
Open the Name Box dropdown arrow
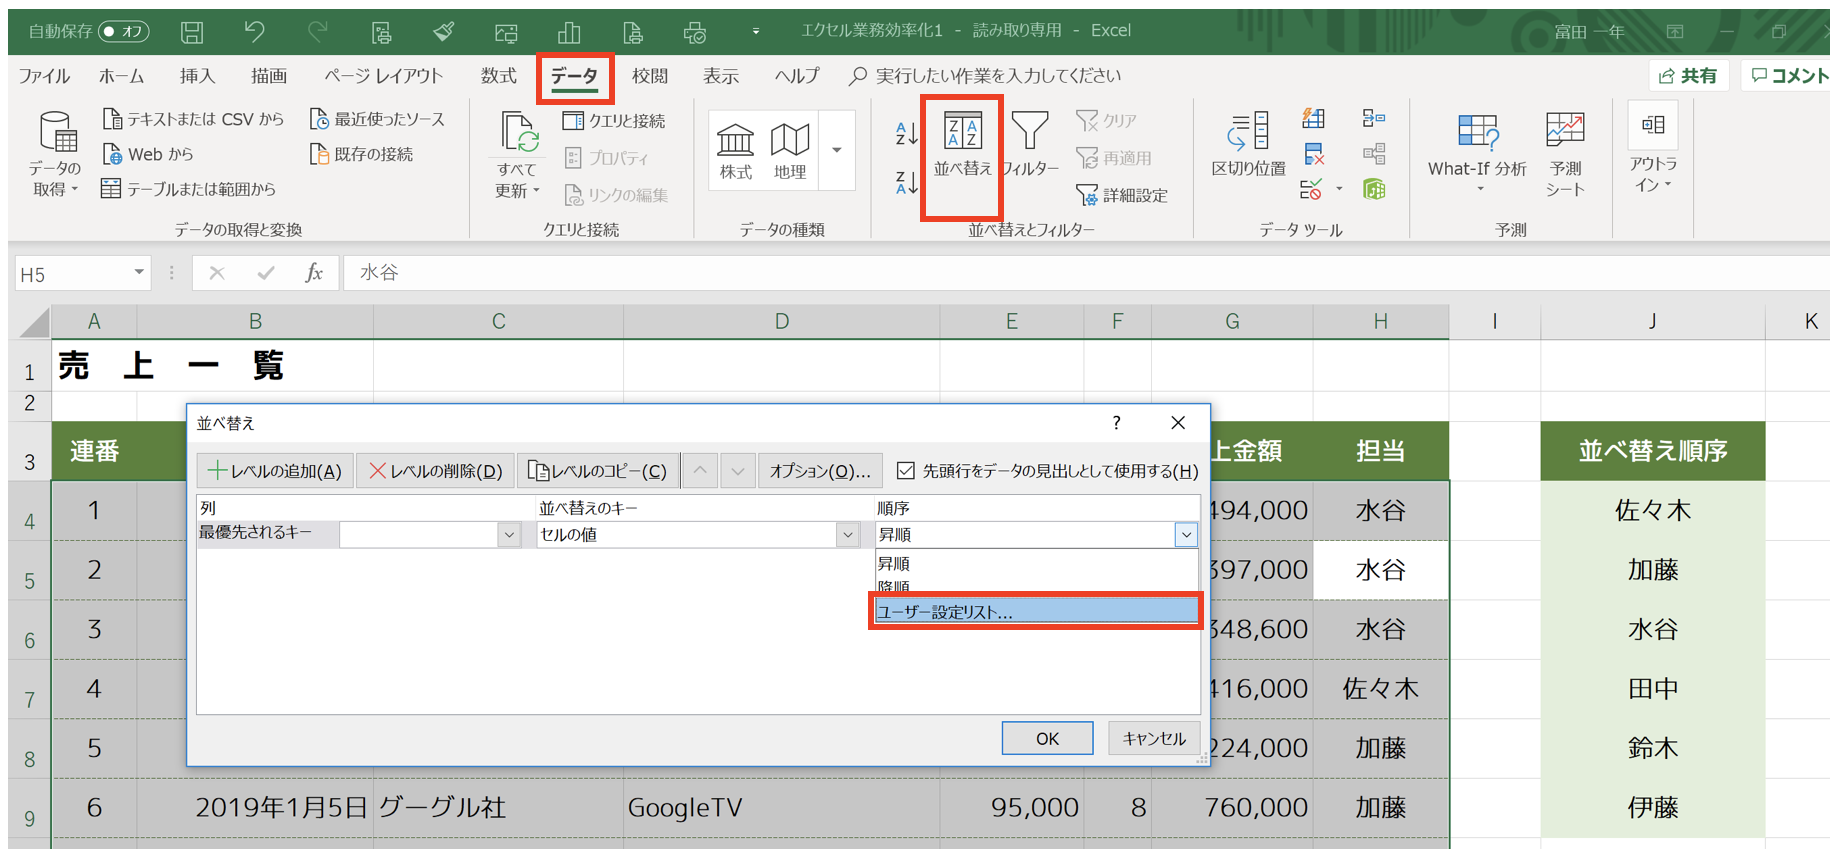139,273
